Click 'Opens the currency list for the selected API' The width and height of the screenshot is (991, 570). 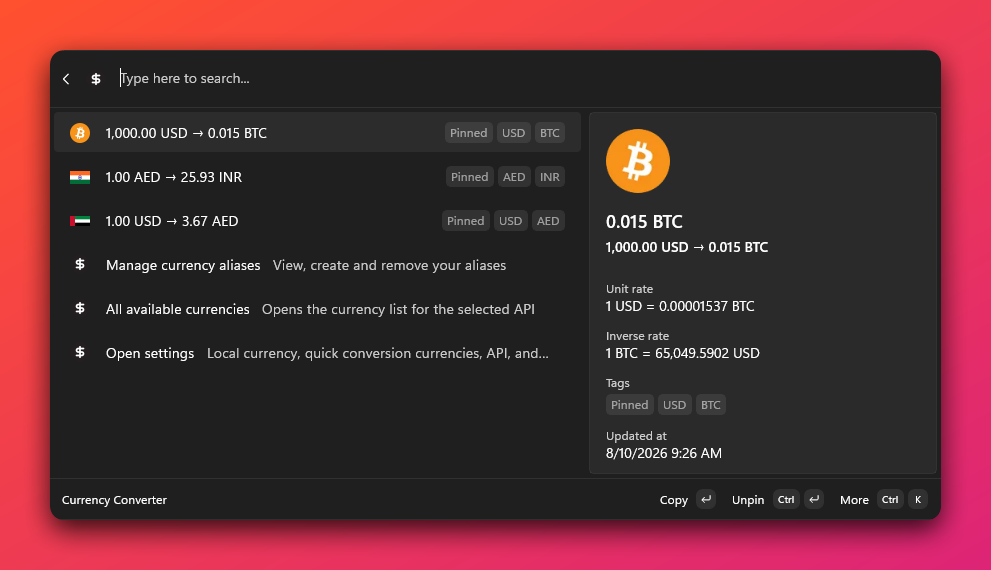click(398, 309)
